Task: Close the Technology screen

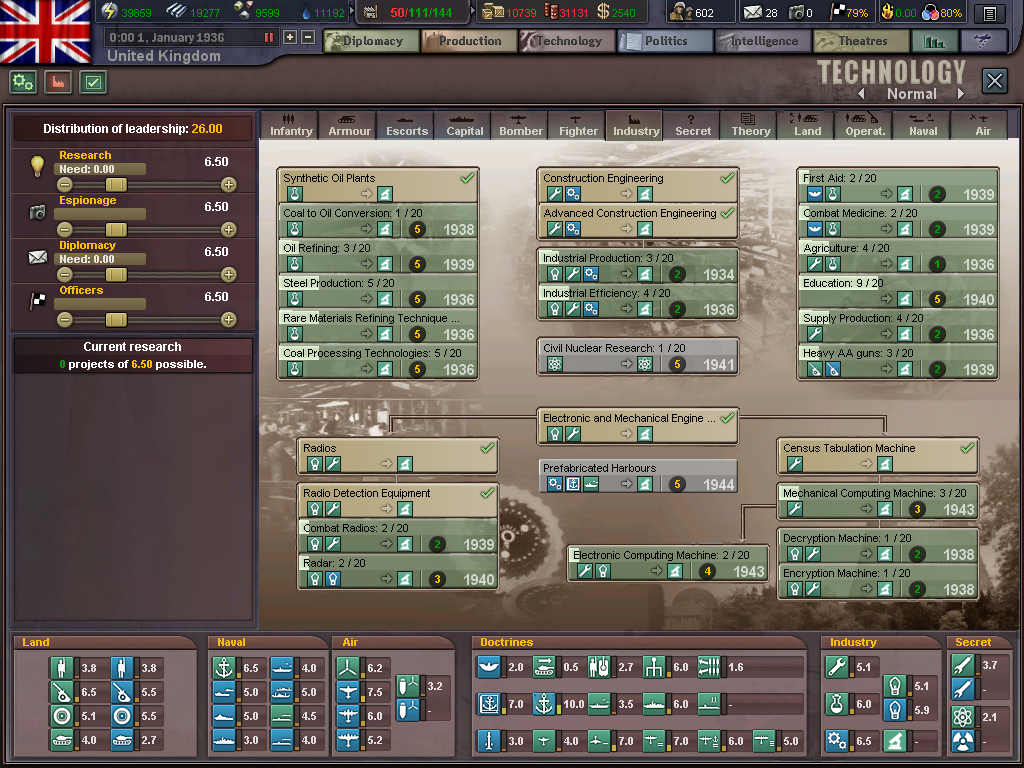Action: (995, 81)
